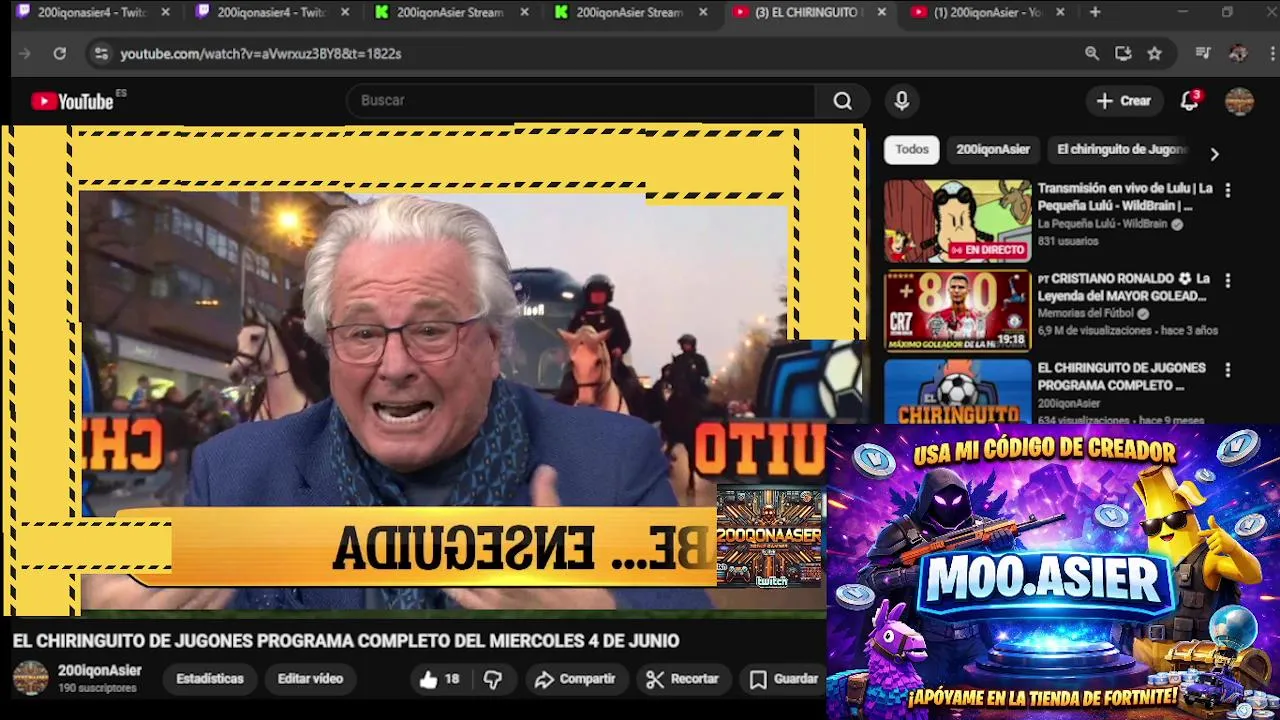The height and width of the screenshot is (720, 1280).
Task: Open options for El Chiringuito Programa Completo suggestion
Action: [1228, 370]
